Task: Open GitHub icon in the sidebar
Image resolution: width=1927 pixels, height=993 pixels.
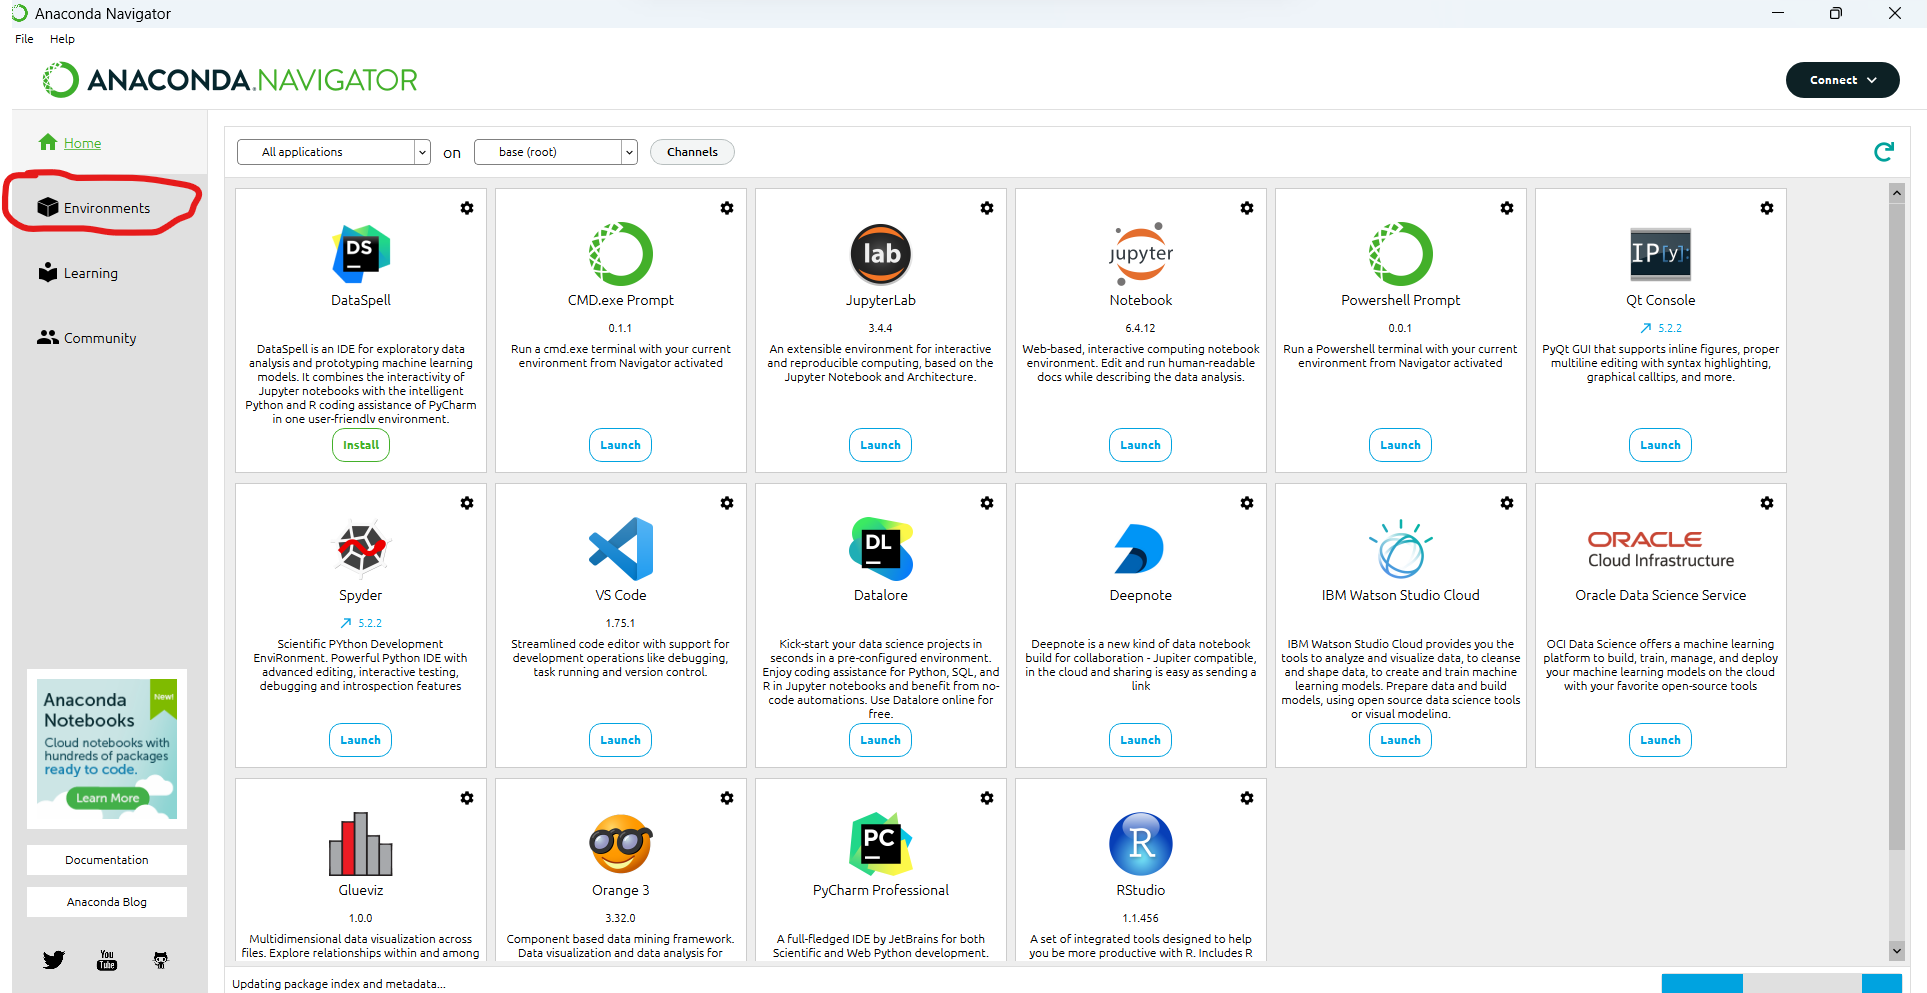Action: pos(160,961)
